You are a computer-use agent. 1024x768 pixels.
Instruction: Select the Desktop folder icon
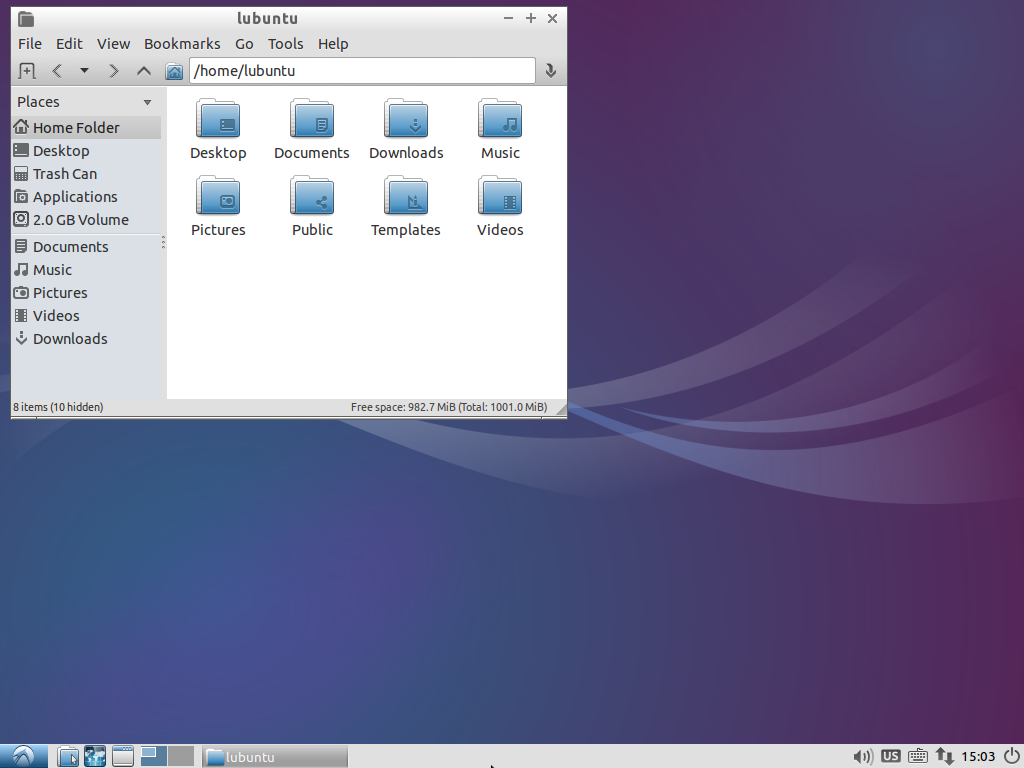click(218, 119)
